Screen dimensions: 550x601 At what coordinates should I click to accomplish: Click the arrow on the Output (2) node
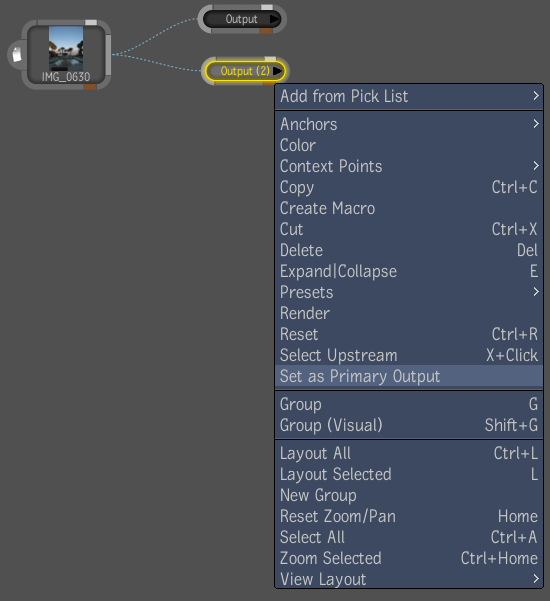click(x=277, y=71)
